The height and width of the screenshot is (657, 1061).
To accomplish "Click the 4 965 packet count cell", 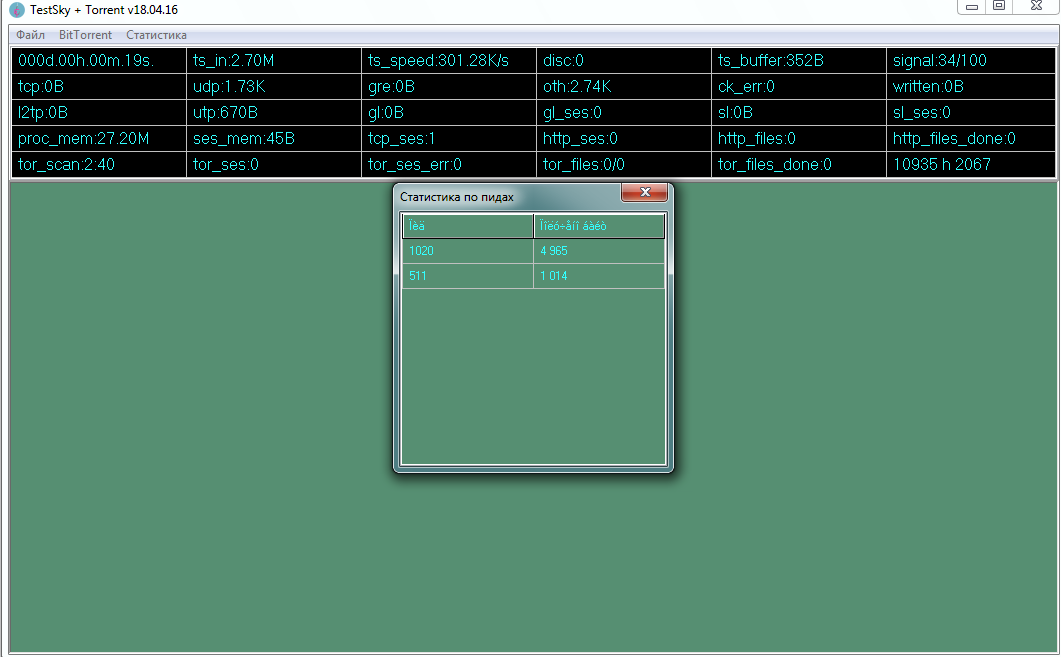I will click(598, 251).
